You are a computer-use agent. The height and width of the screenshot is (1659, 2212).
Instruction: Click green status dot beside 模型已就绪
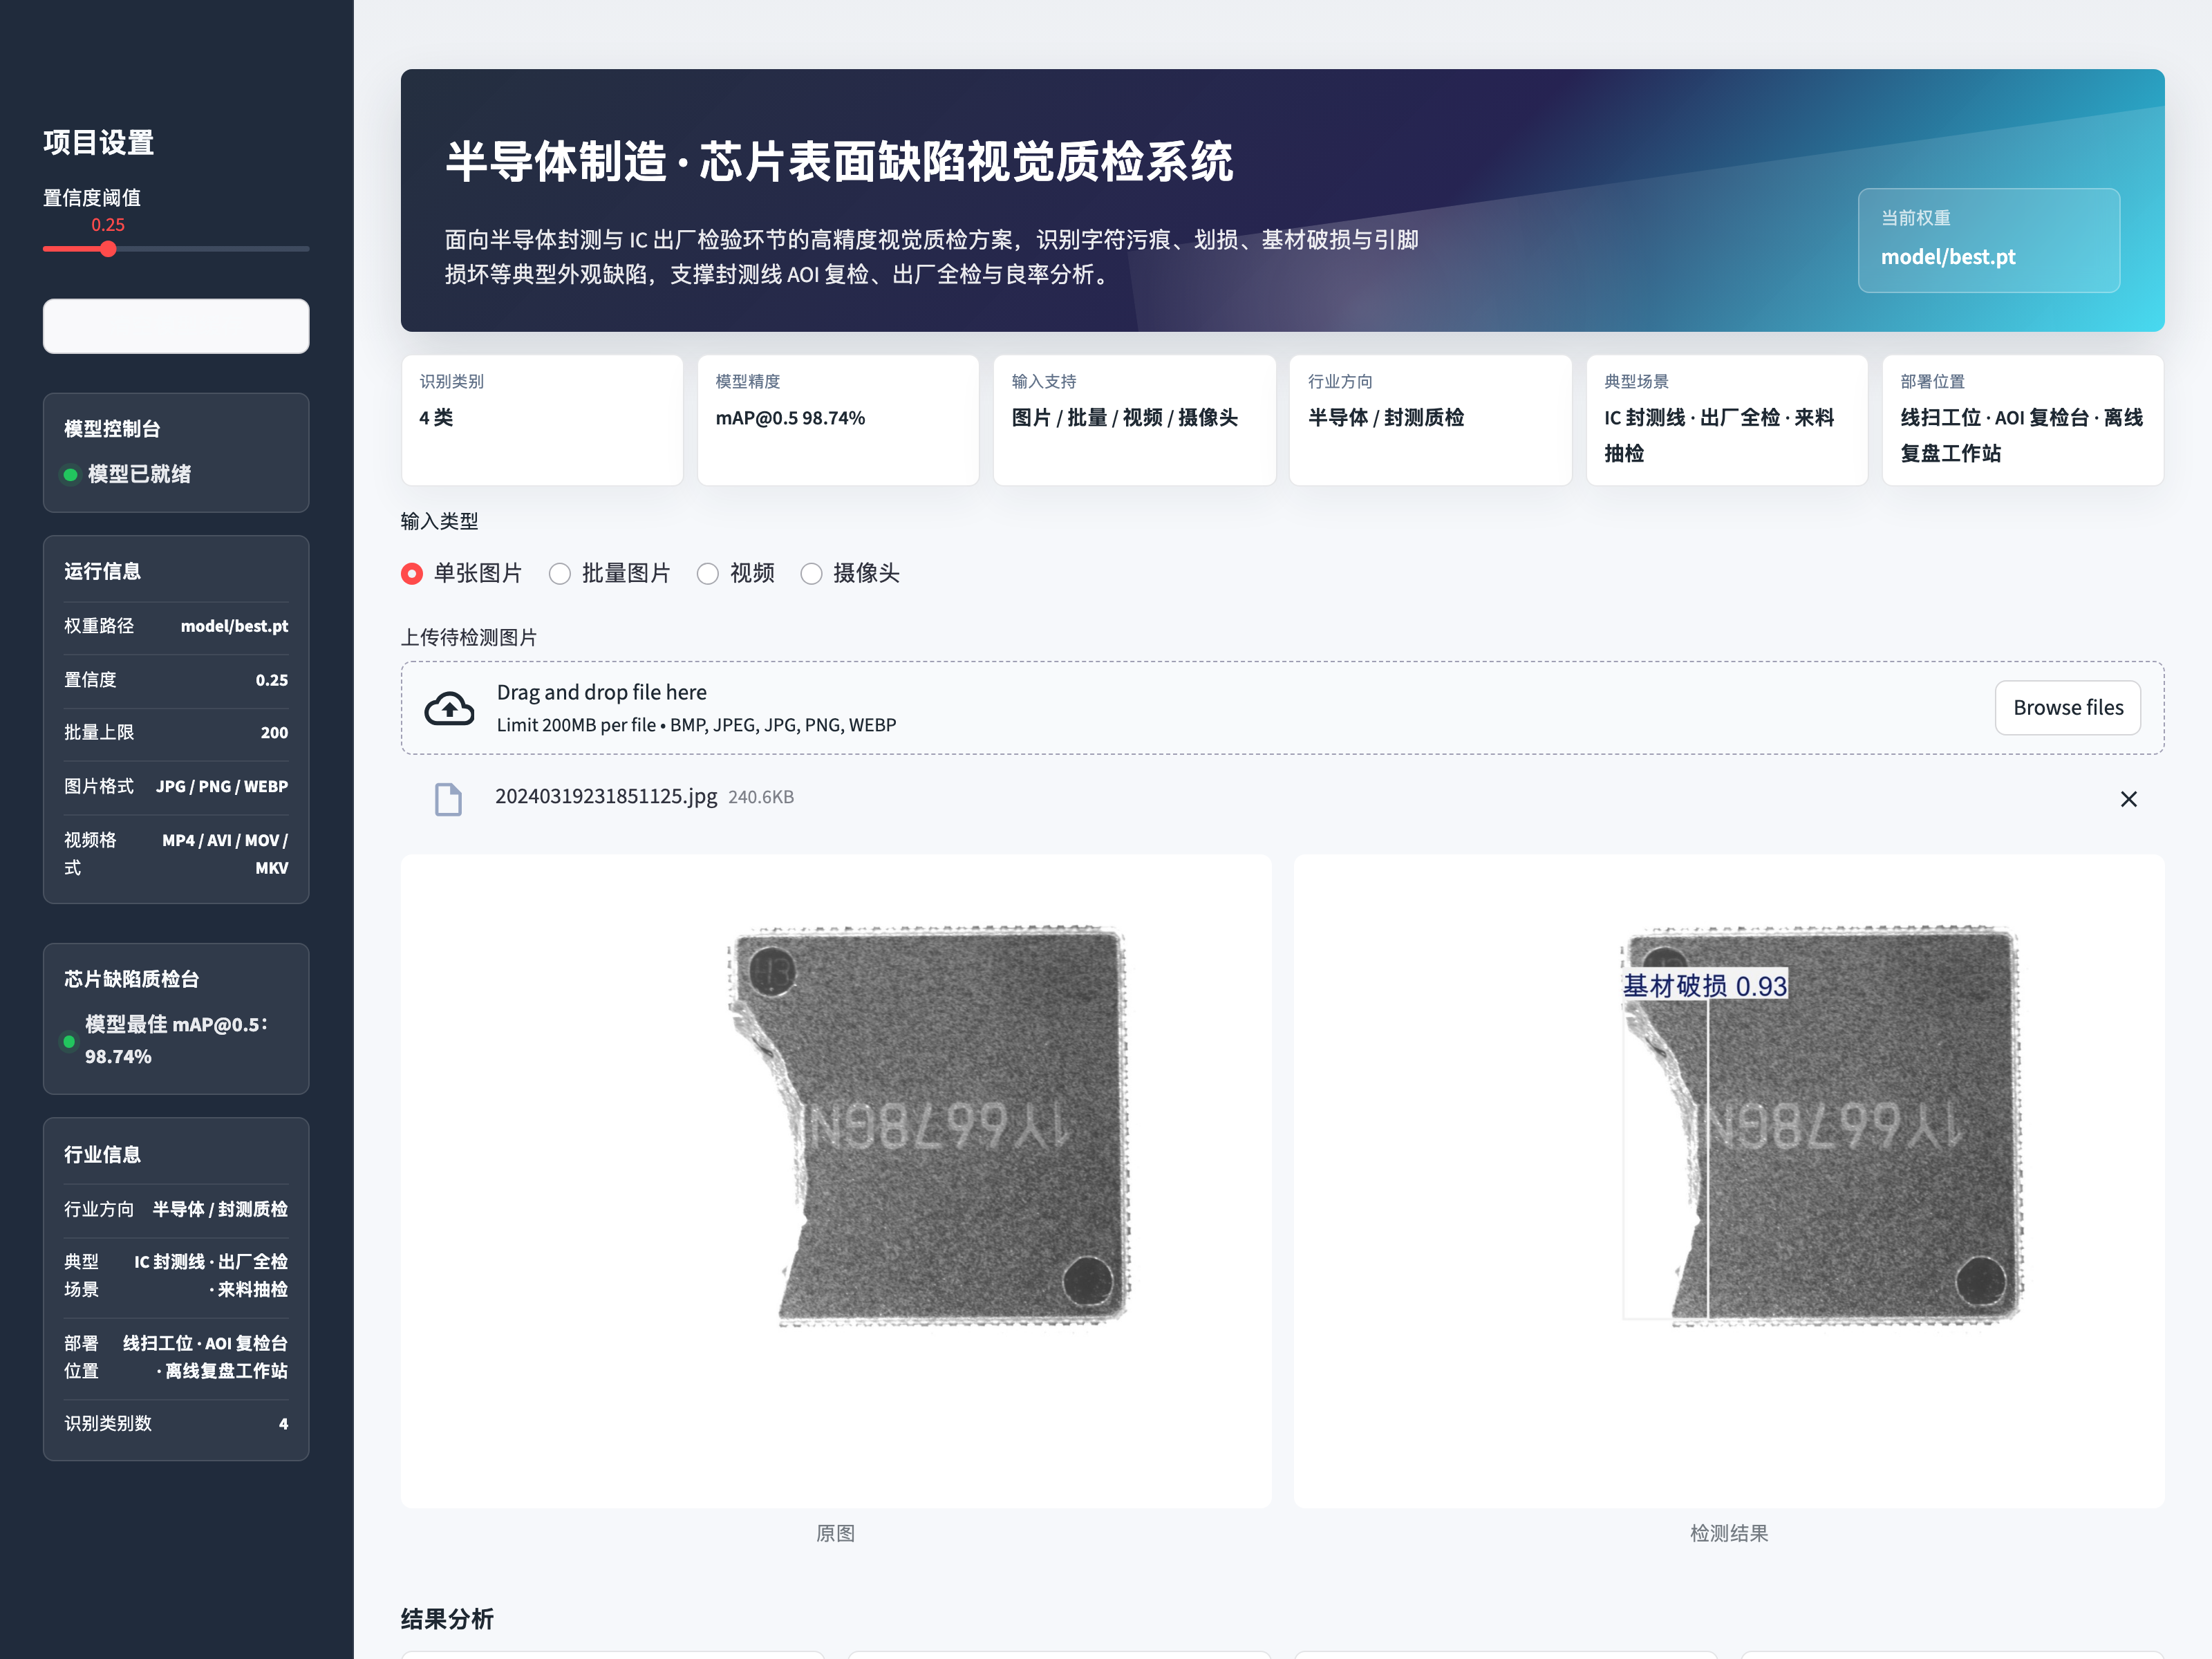pos(71,475)
